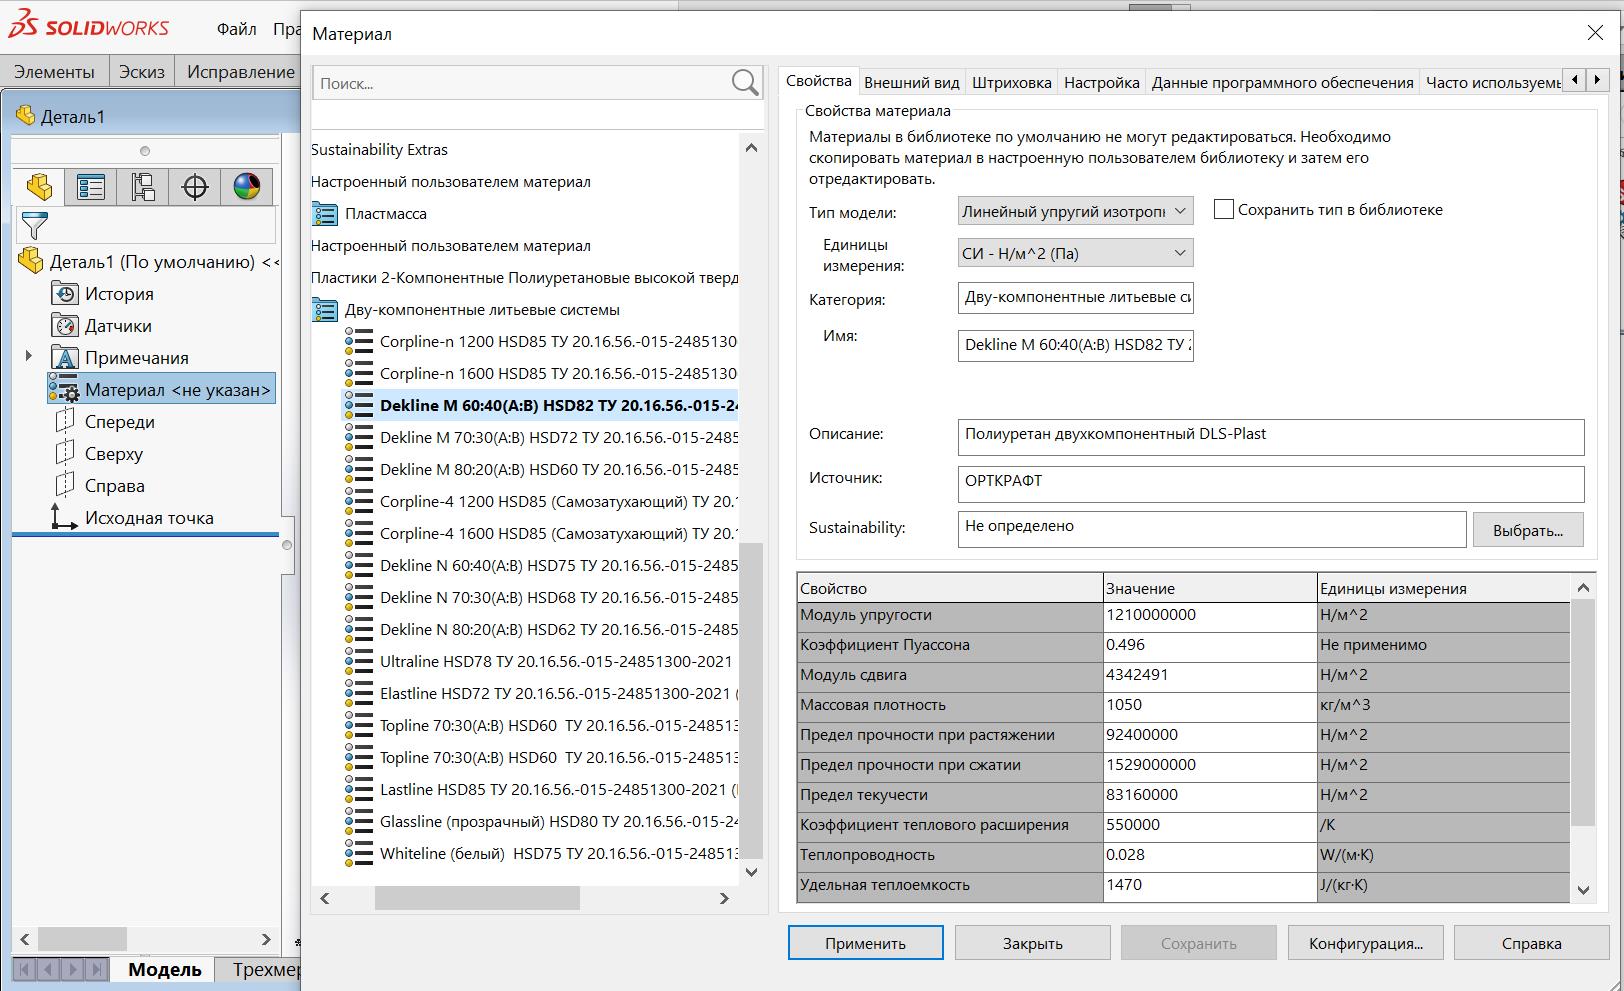Click the search magnifier icon
The height and width of the screenshot is (991, 1624).
(745, 83)
